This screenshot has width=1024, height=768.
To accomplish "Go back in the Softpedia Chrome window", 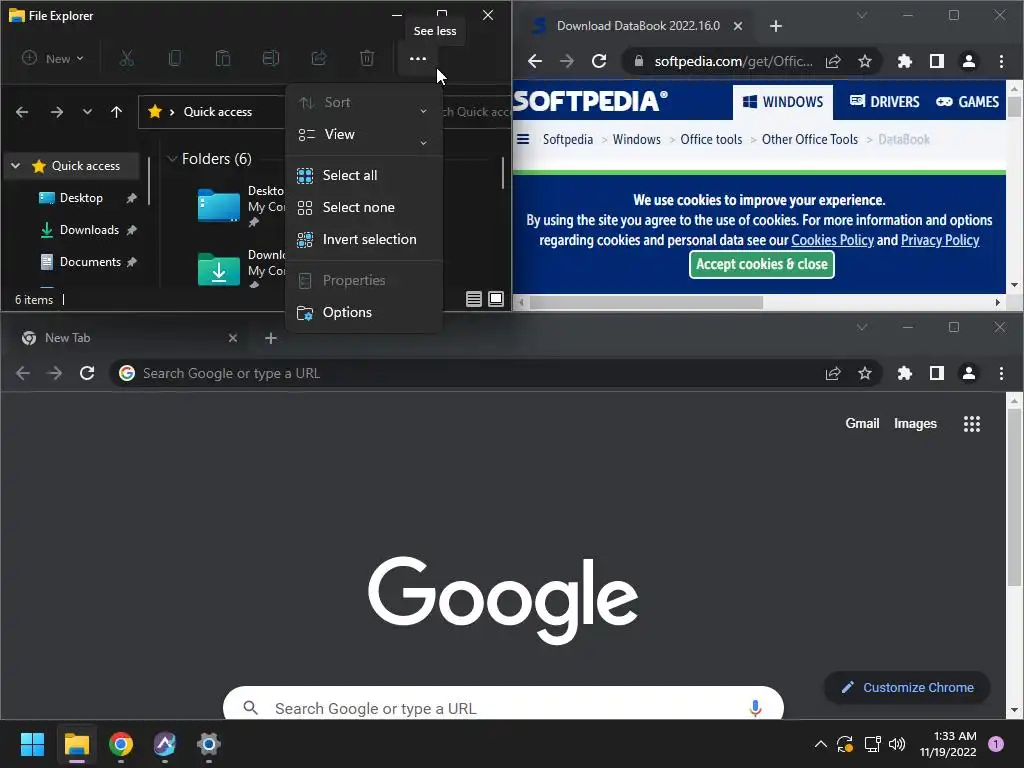I will 535,61.
